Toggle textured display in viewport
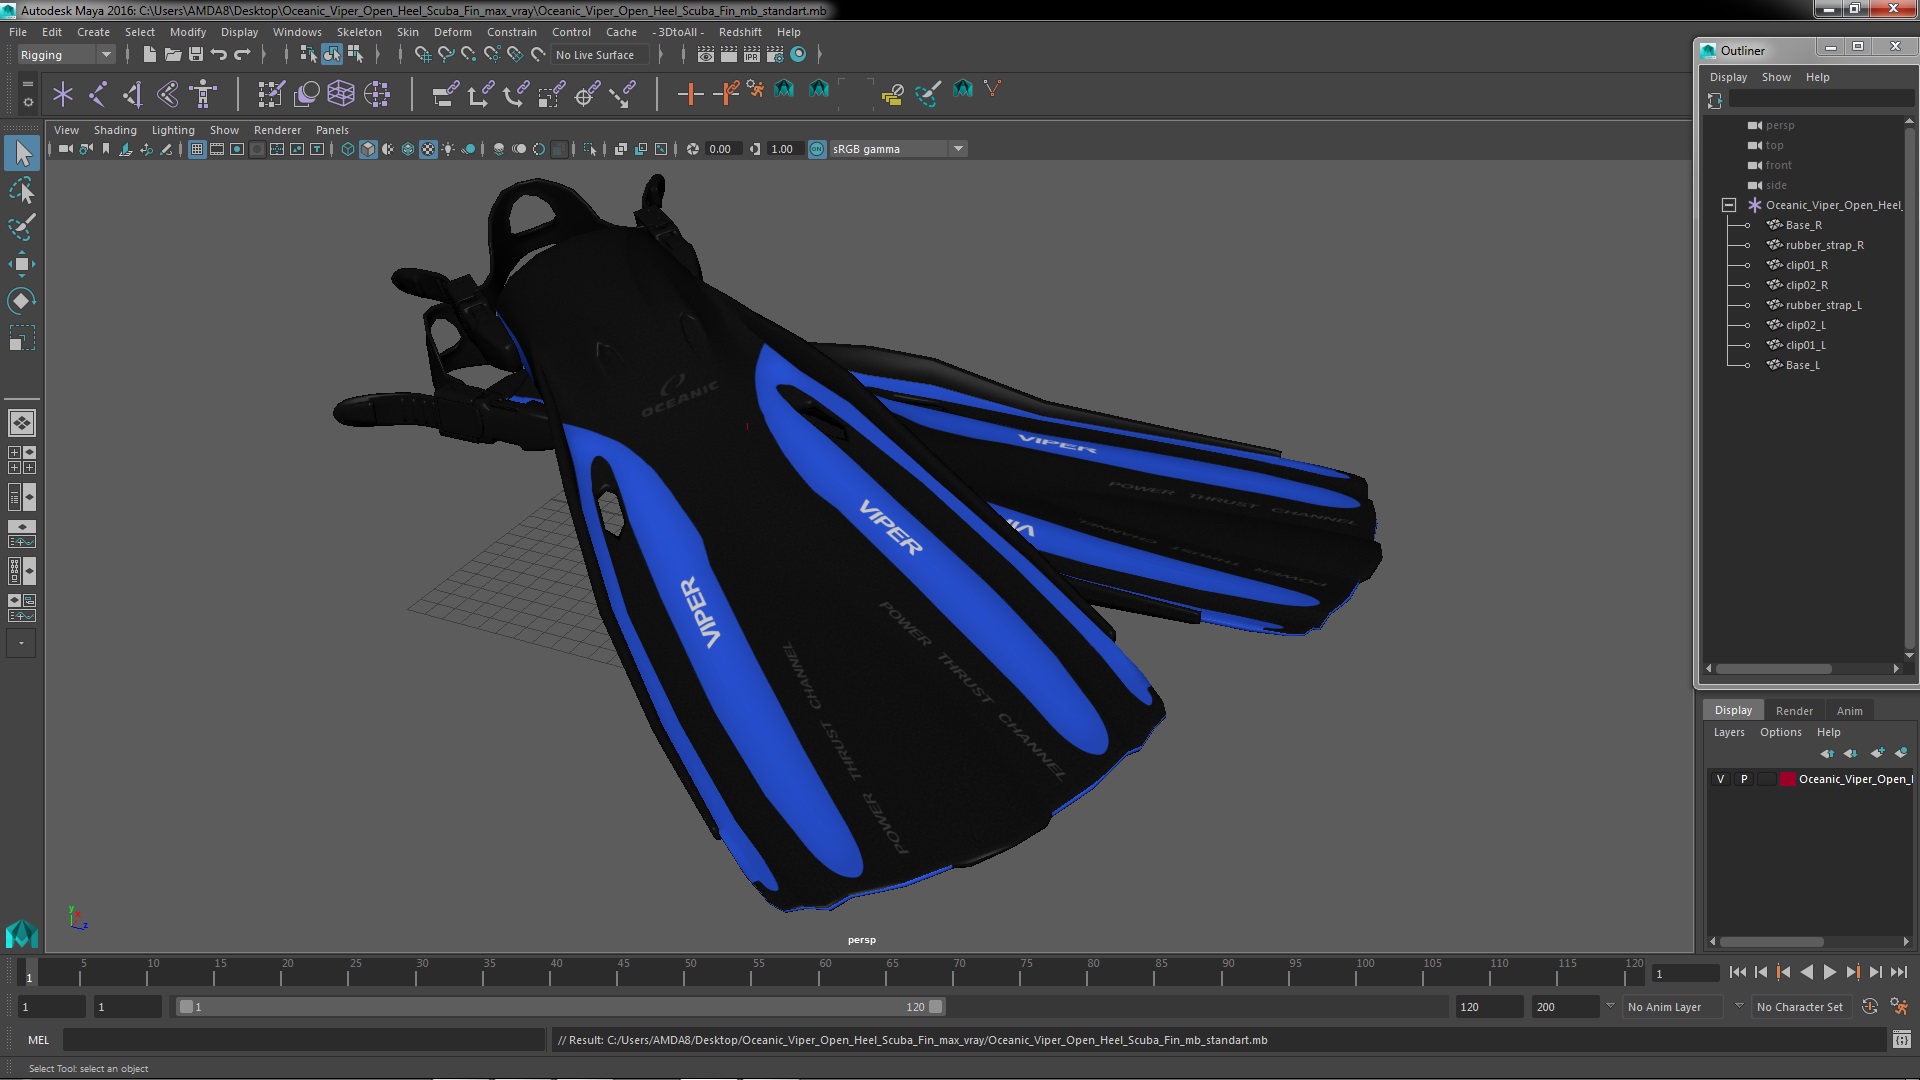 point(428,149)
